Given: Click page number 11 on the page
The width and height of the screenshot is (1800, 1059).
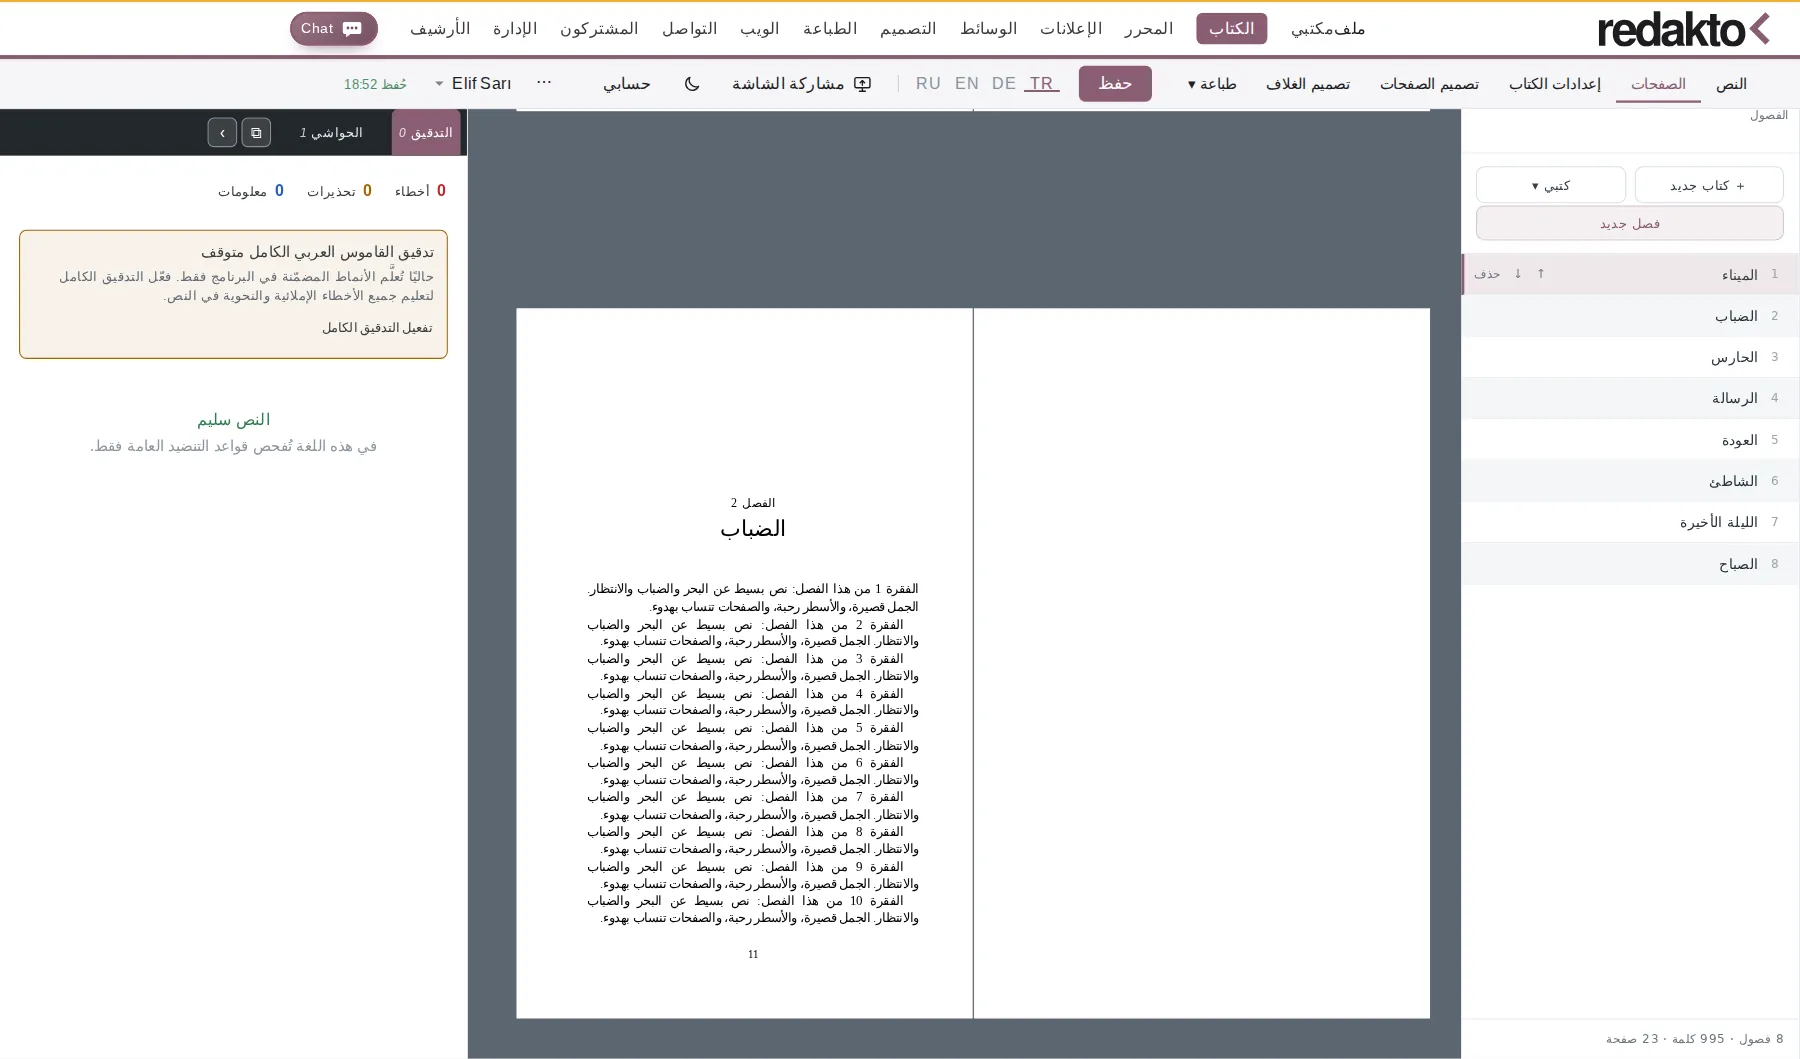Looking at the screenshot, I should pos(753,954).
